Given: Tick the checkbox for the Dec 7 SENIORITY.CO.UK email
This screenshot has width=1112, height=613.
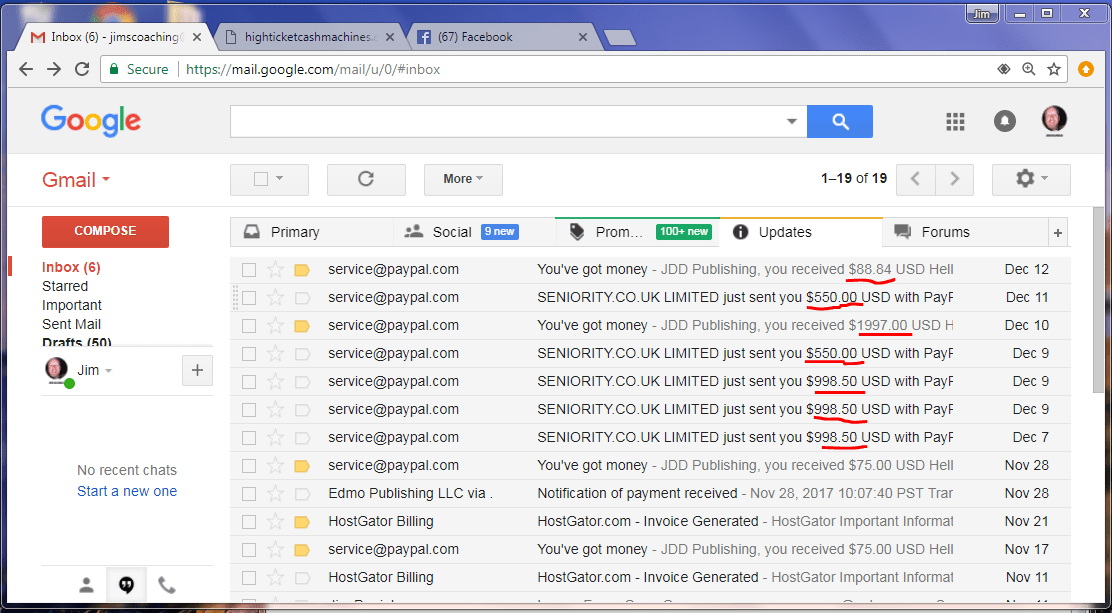Looking at the screenshot, I should click(x=249, y=438).
